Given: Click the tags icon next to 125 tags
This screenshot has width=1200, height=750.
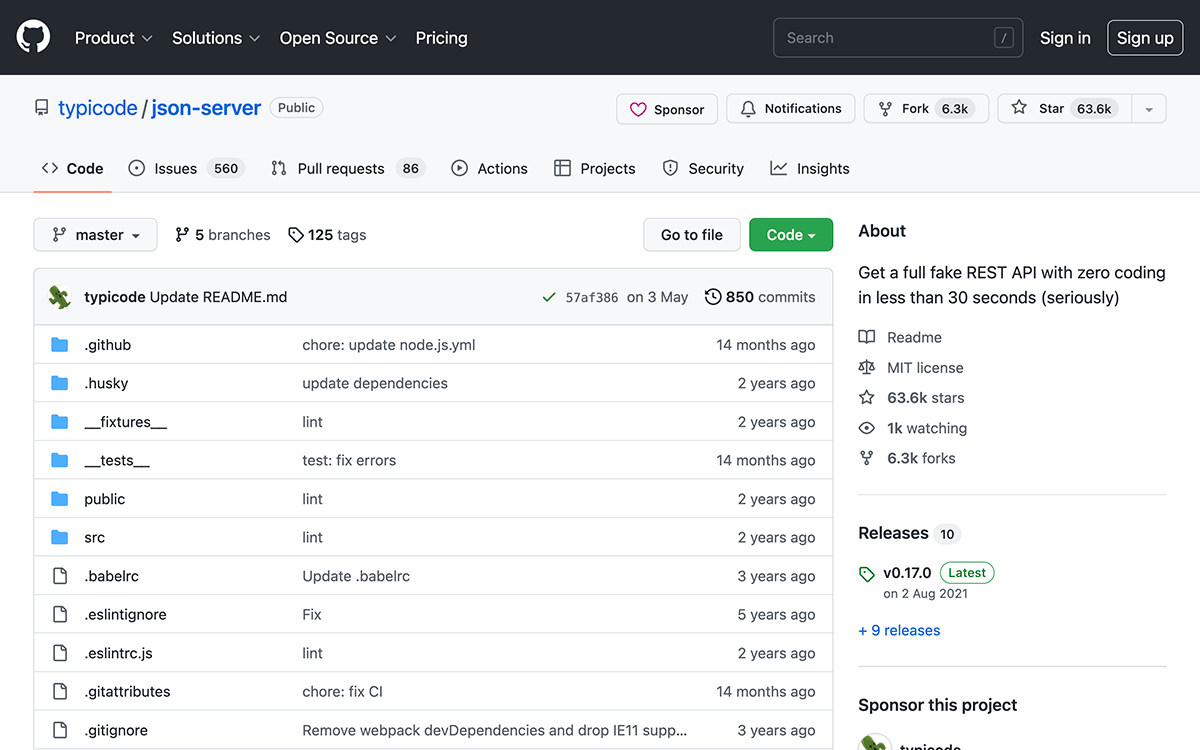Looking at the screenshot, I should click(x=296, y=234).
